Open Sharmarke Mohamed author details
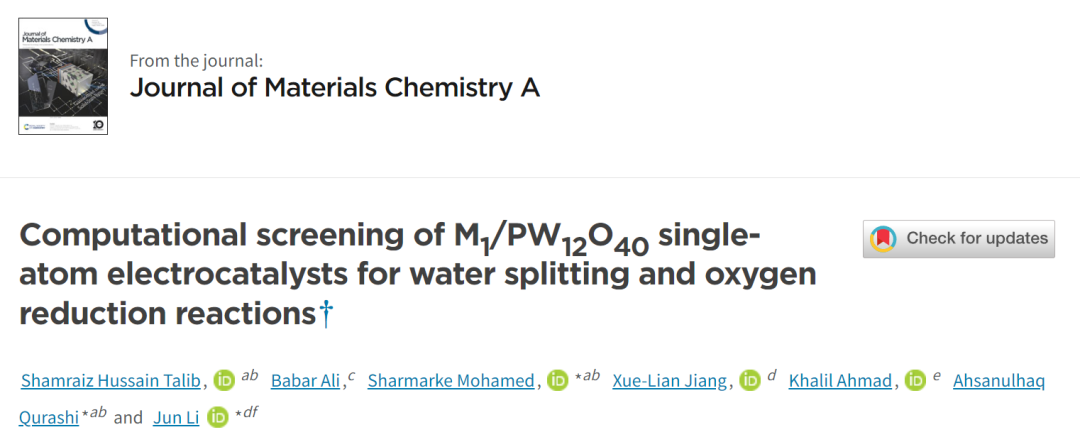The width and height of the screenshot is (1080, 437). pos(451,380)
